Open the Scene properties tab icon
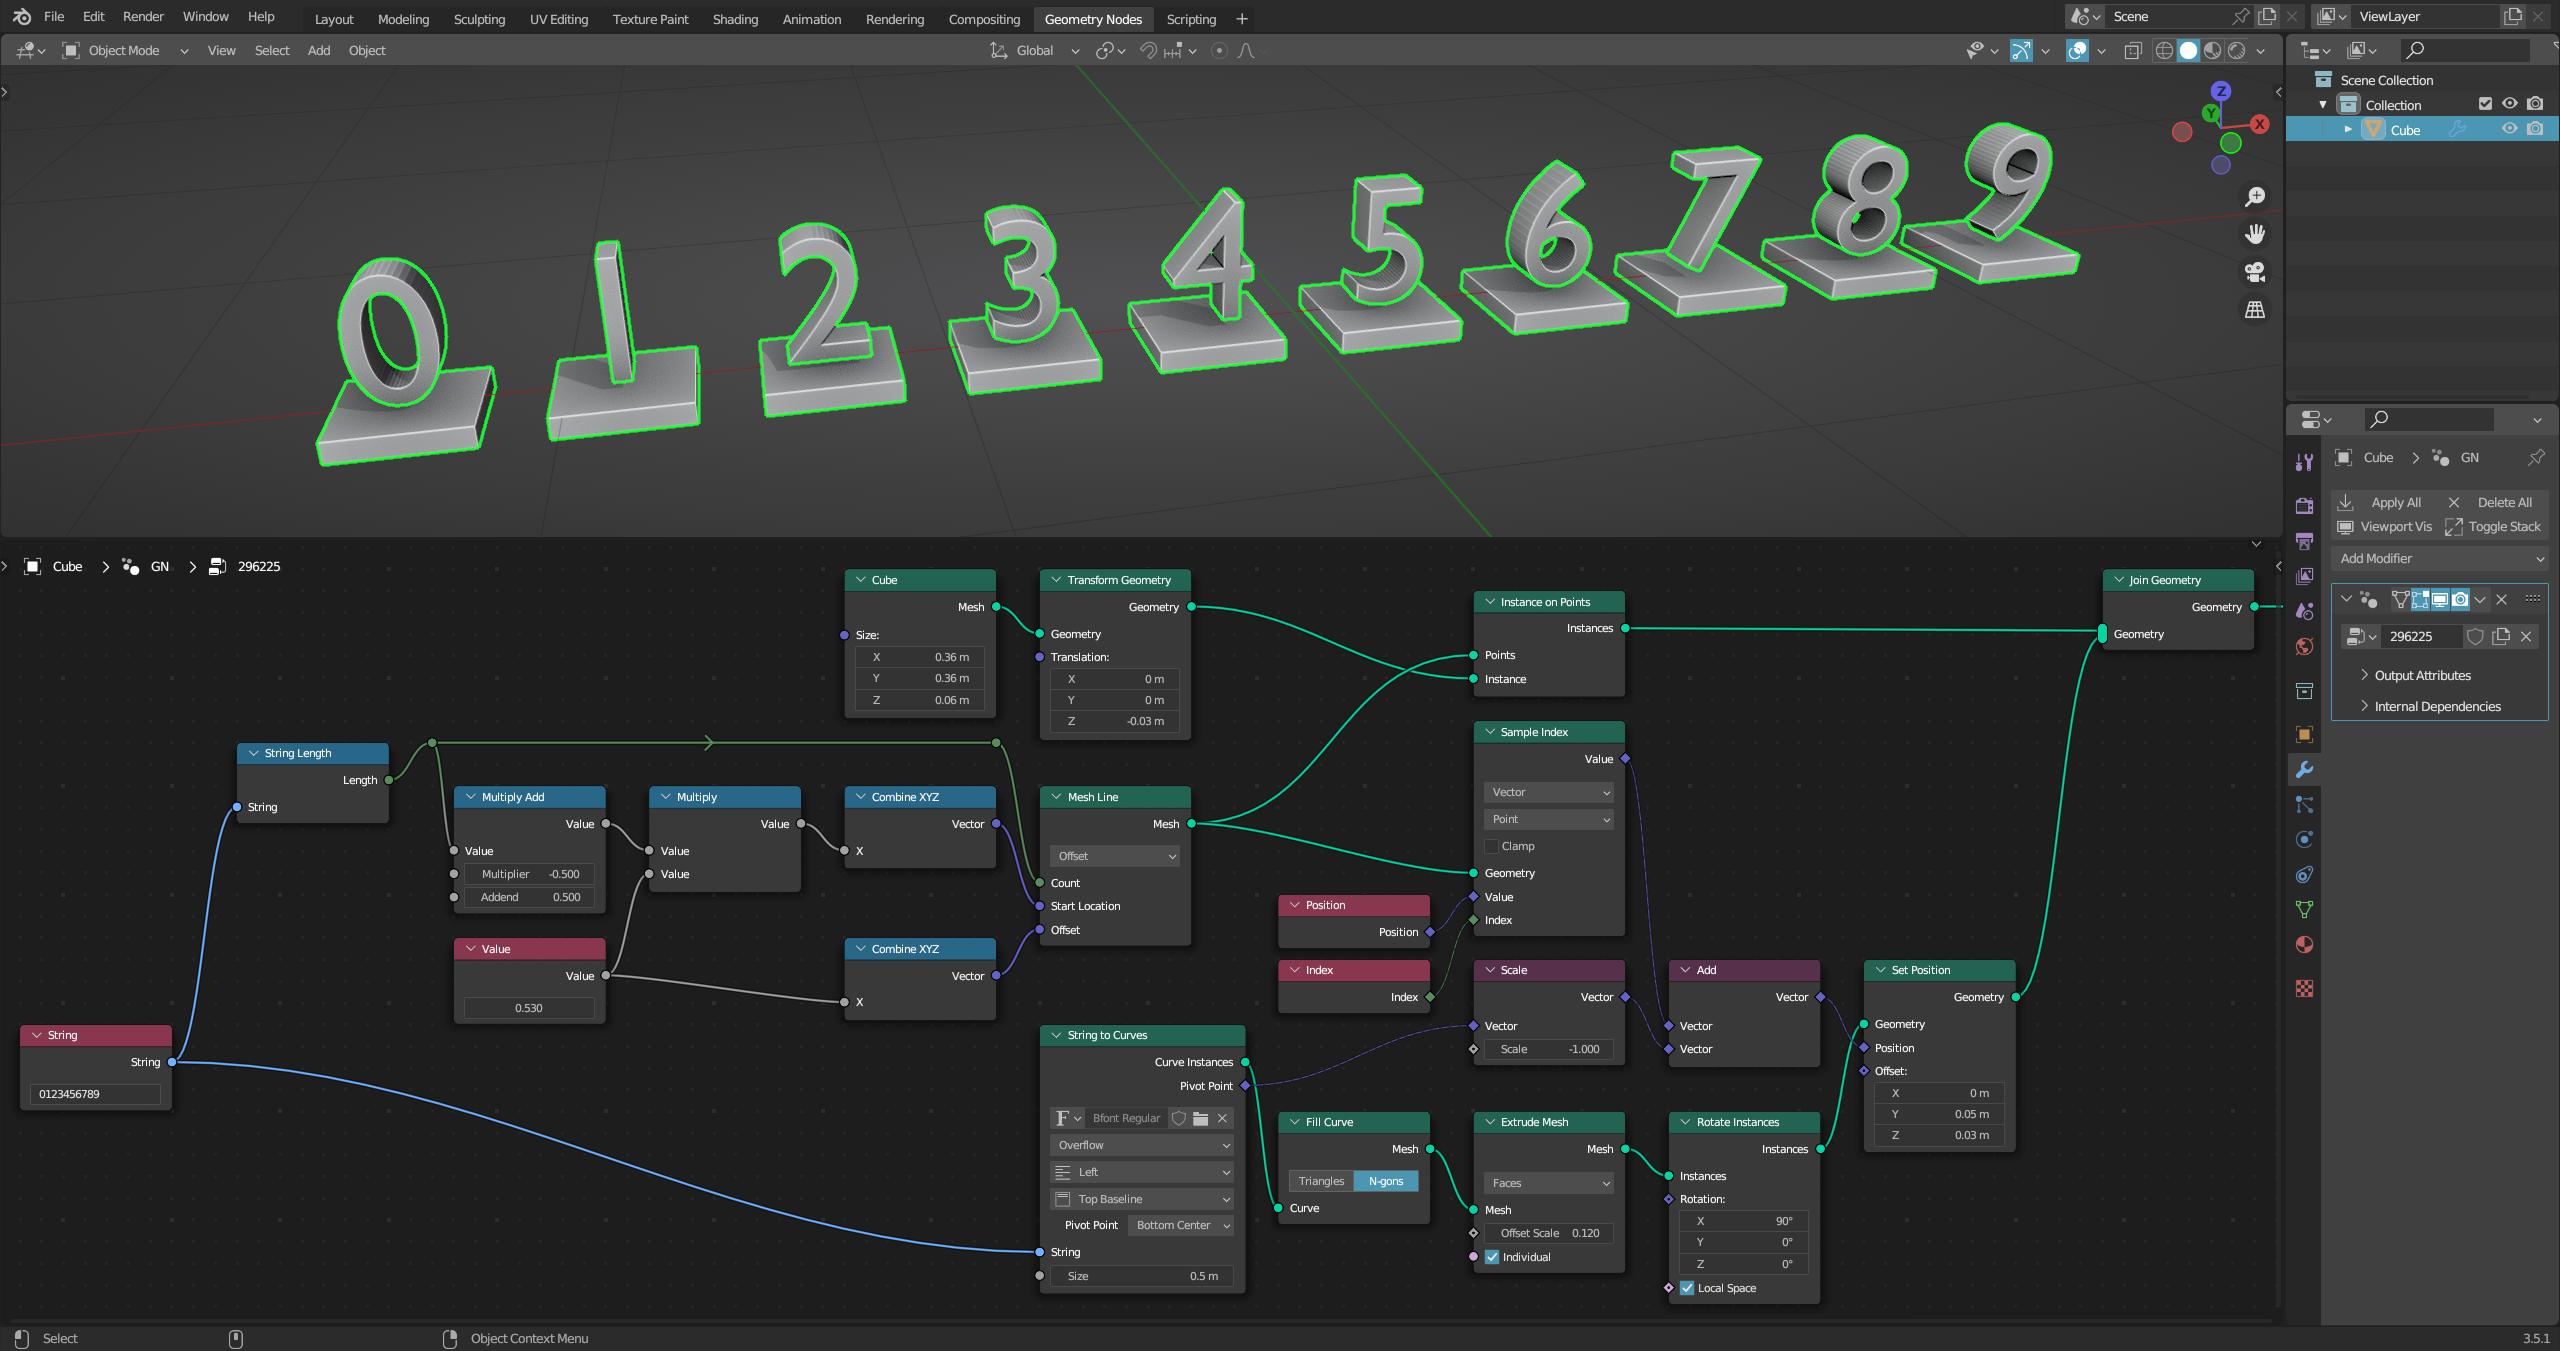 (2304, 611)
